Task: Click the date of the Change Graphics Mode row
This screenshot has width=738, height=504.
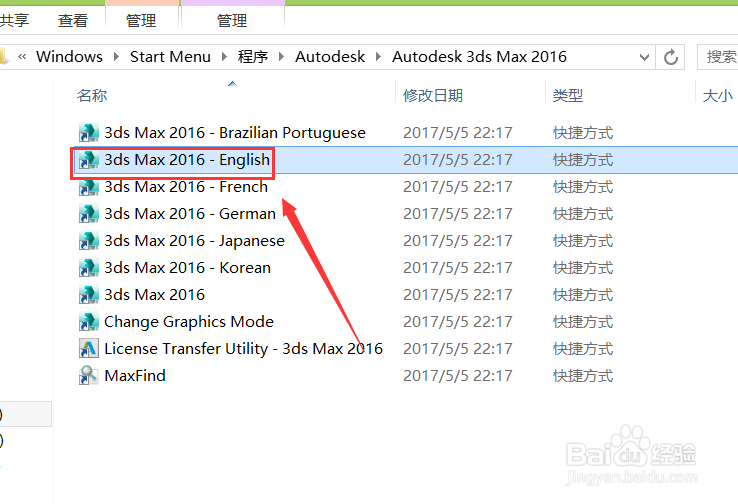Action: pos(457,322)
